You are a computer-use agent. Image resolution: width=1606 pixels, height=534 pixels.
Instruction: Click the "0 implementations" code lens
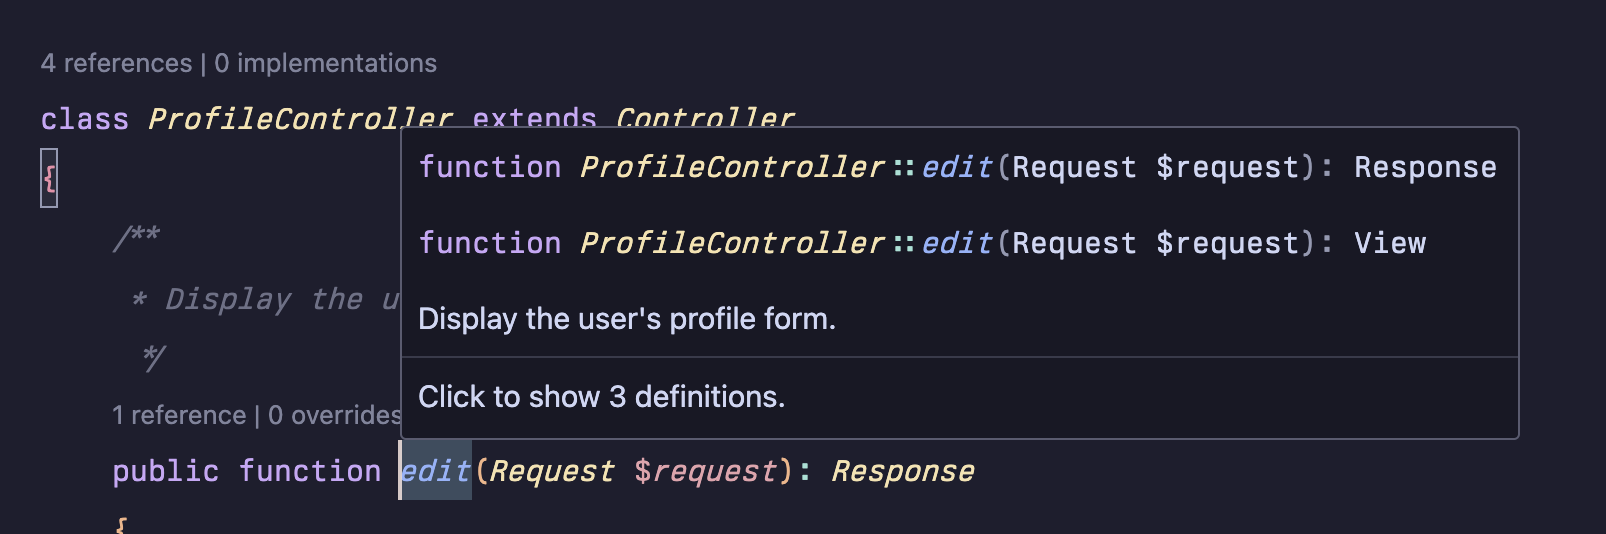click(x=325, y=63)
